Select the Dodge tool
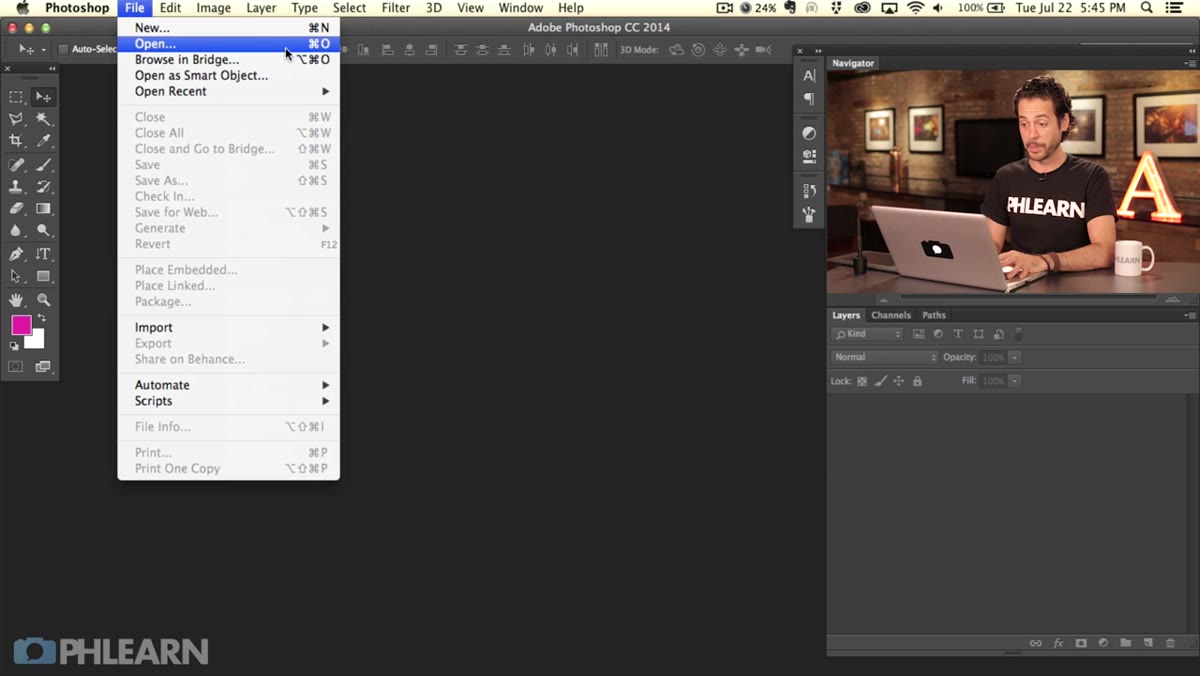 (x=43, y=231)
